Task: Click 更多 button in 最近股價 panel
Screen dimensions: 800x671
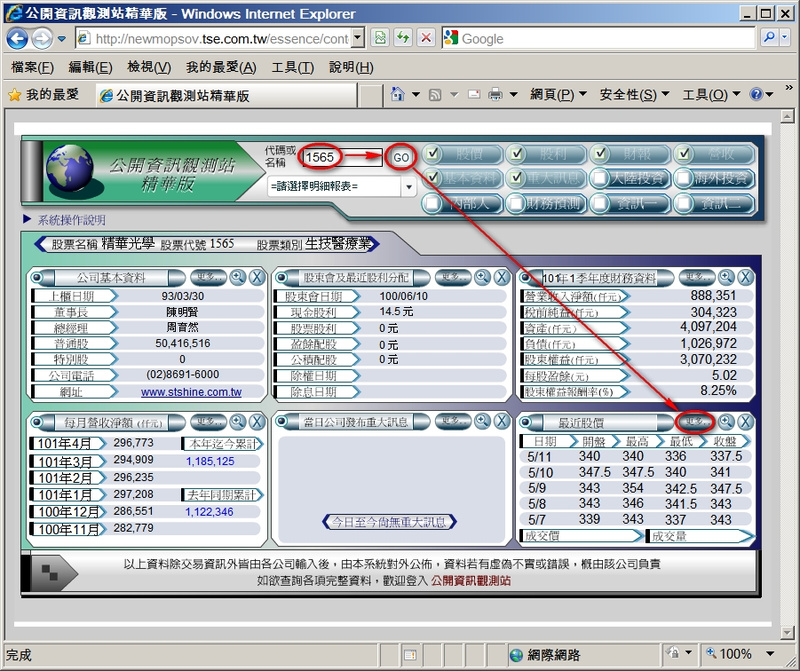Action: 695,422
